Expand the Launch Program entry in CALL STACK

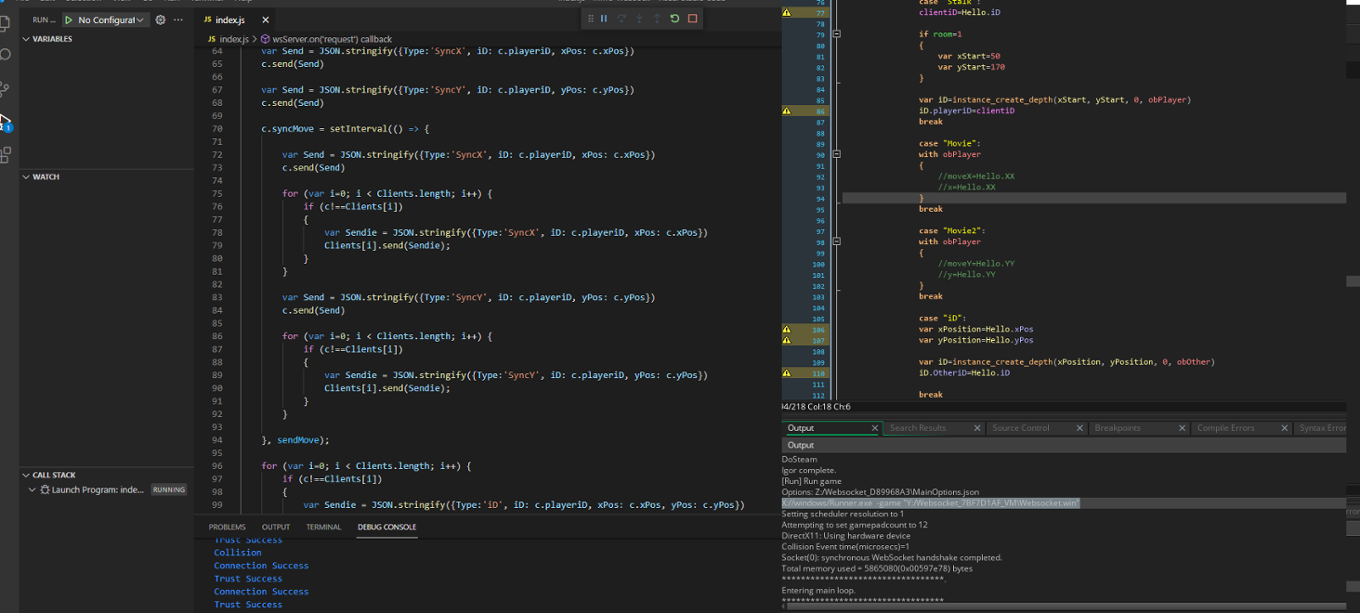32,489
